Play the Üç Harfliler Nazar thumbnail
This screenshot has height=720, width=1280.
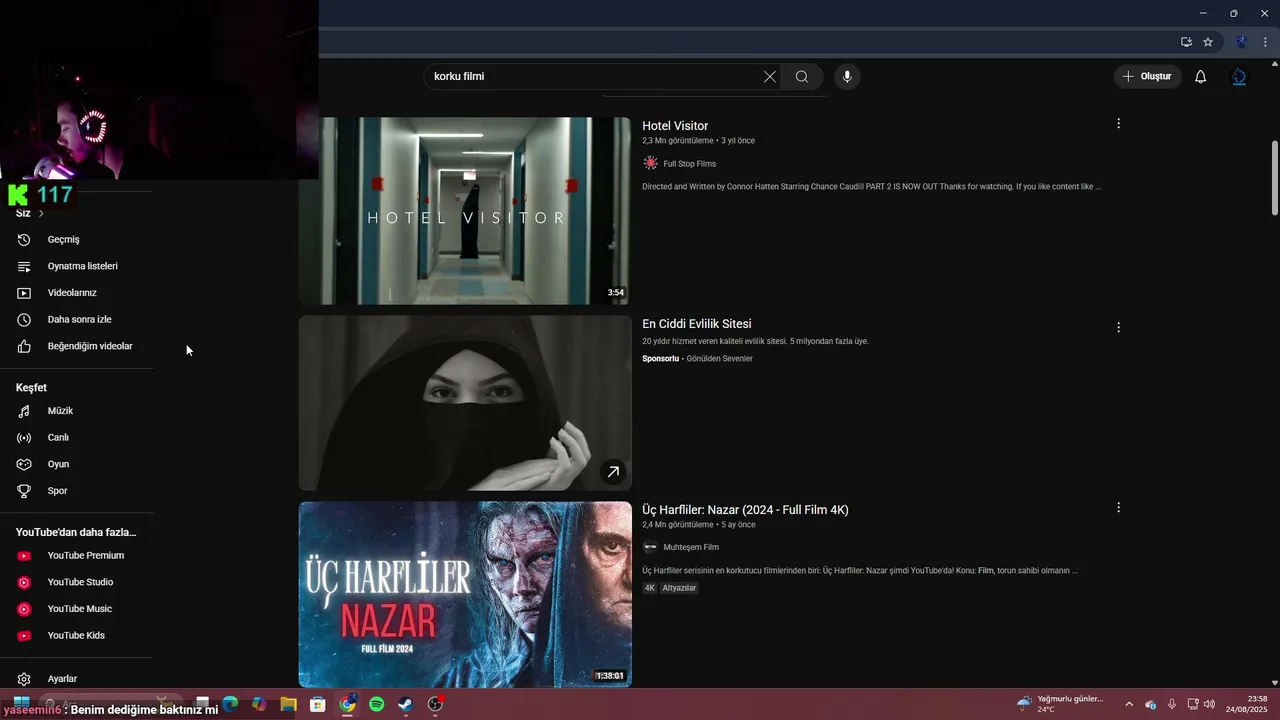pyautogui.click(x=465, y=595)
